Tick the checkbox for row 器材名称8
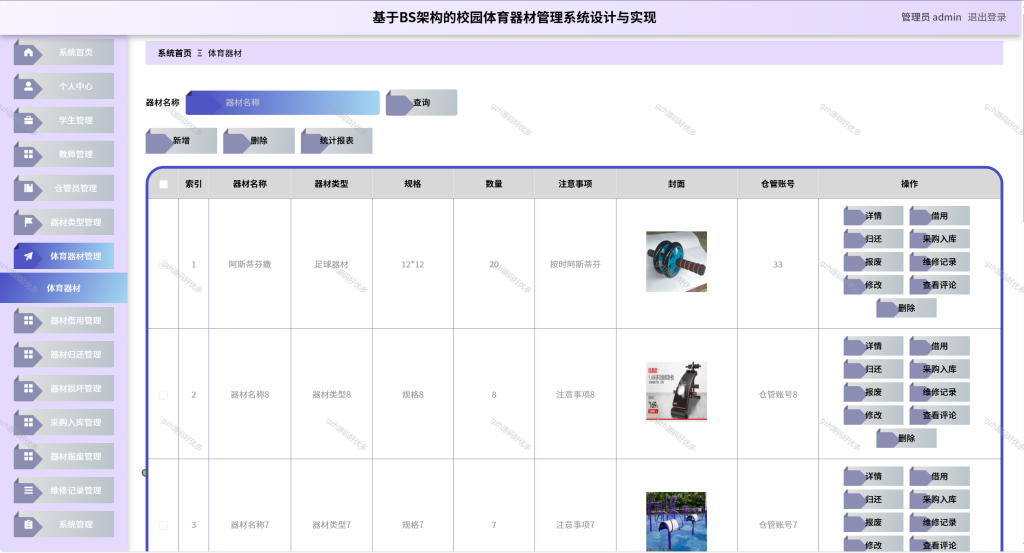1024x553 pixels. pyautogui.click(x=163, y=395)
